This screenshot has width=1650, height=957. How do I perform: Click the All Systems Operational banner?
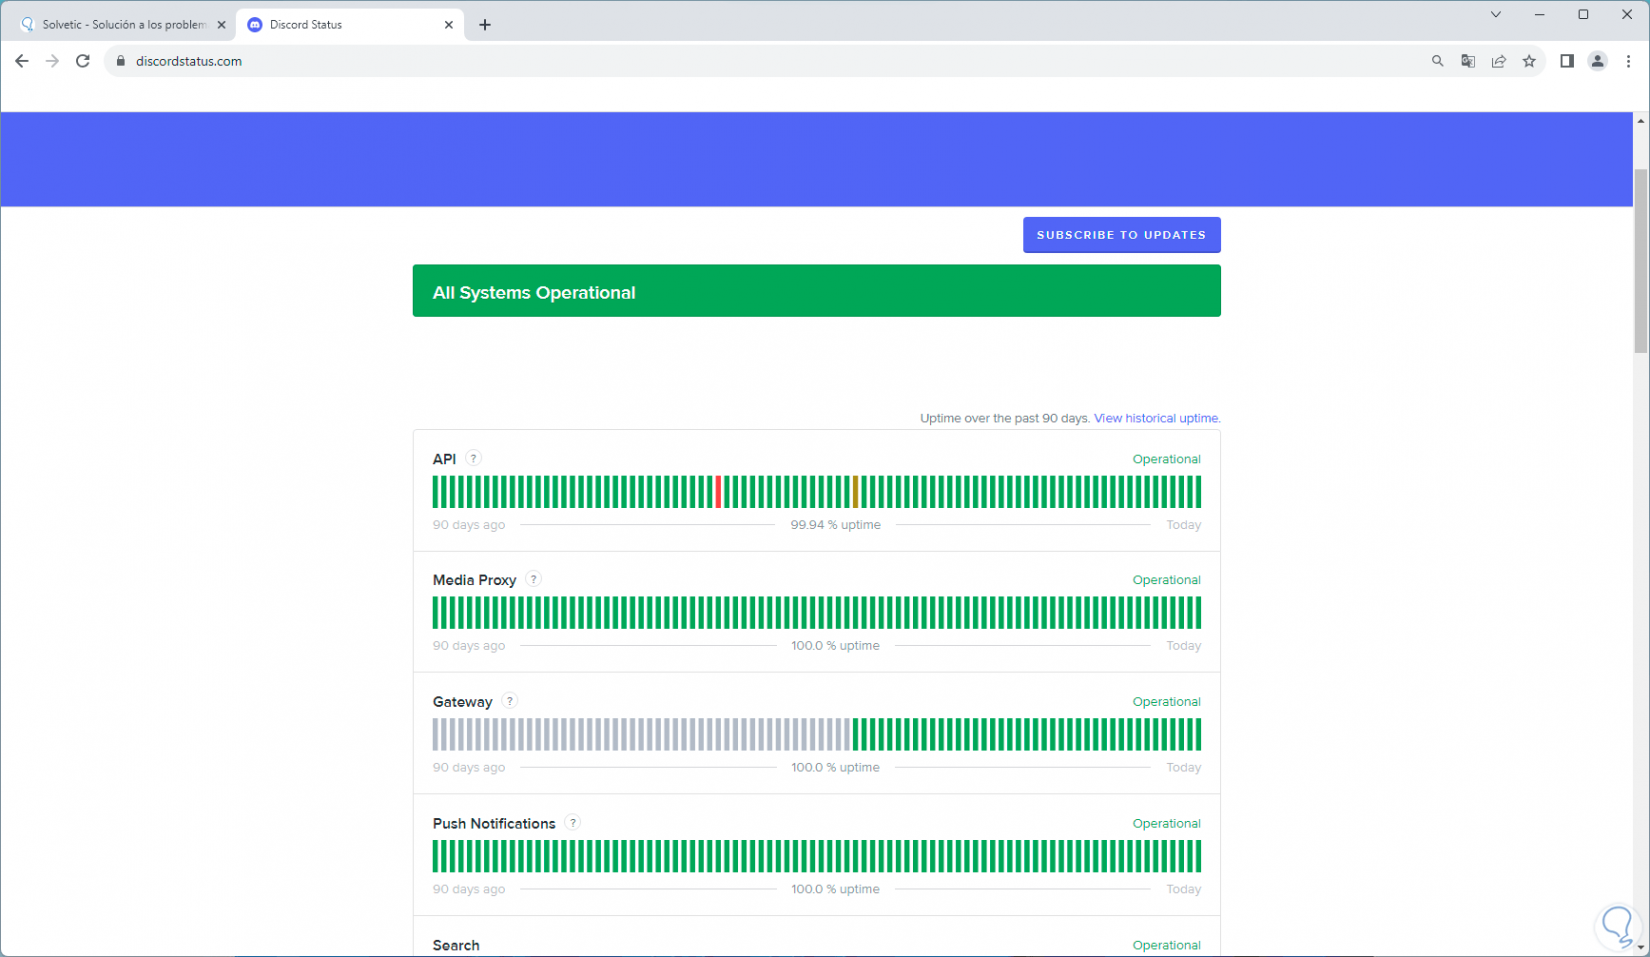tap(817, 291)
